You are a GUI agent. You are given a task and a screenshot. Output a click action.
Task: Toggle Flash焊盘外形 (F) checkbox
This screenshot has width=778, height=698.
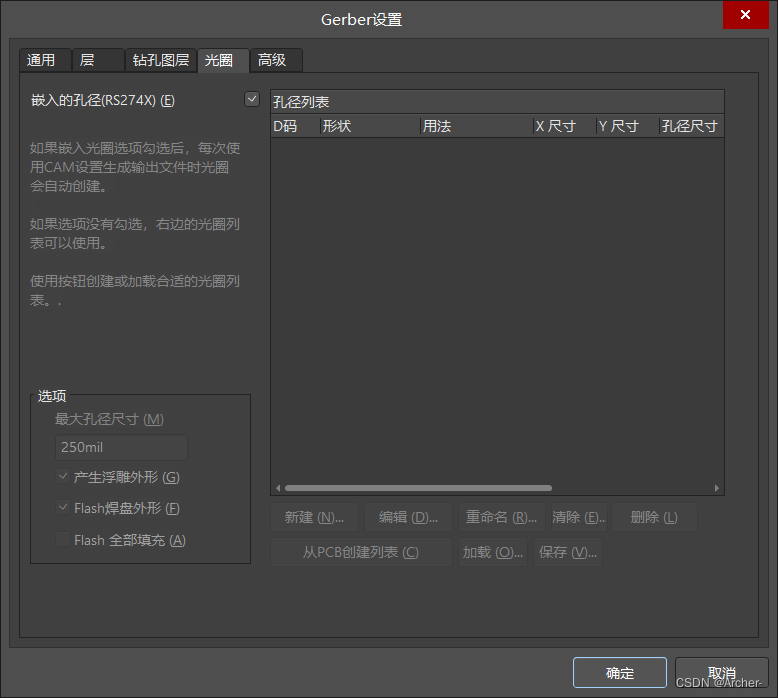click(63, 508)
